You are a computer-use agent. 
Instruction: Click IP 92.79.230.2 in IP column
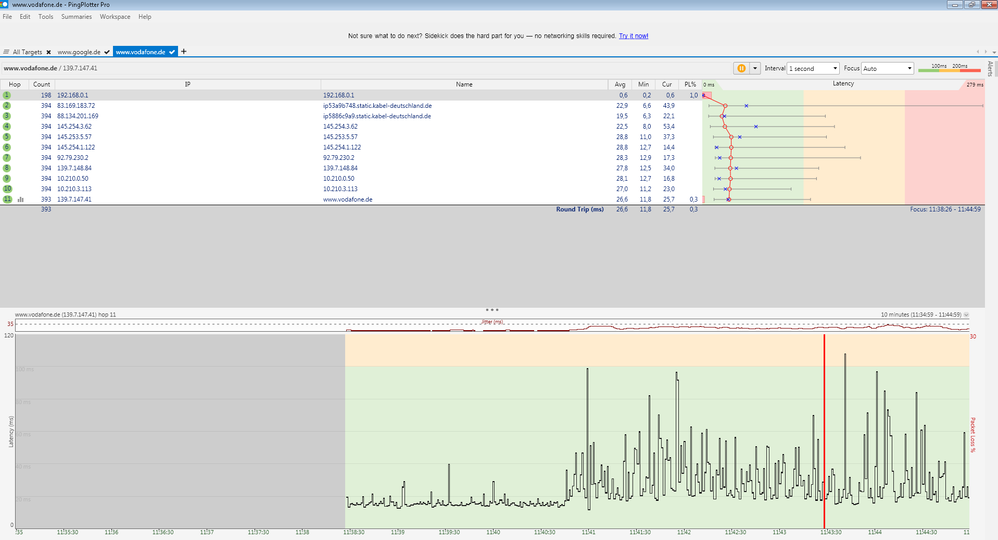73,157
